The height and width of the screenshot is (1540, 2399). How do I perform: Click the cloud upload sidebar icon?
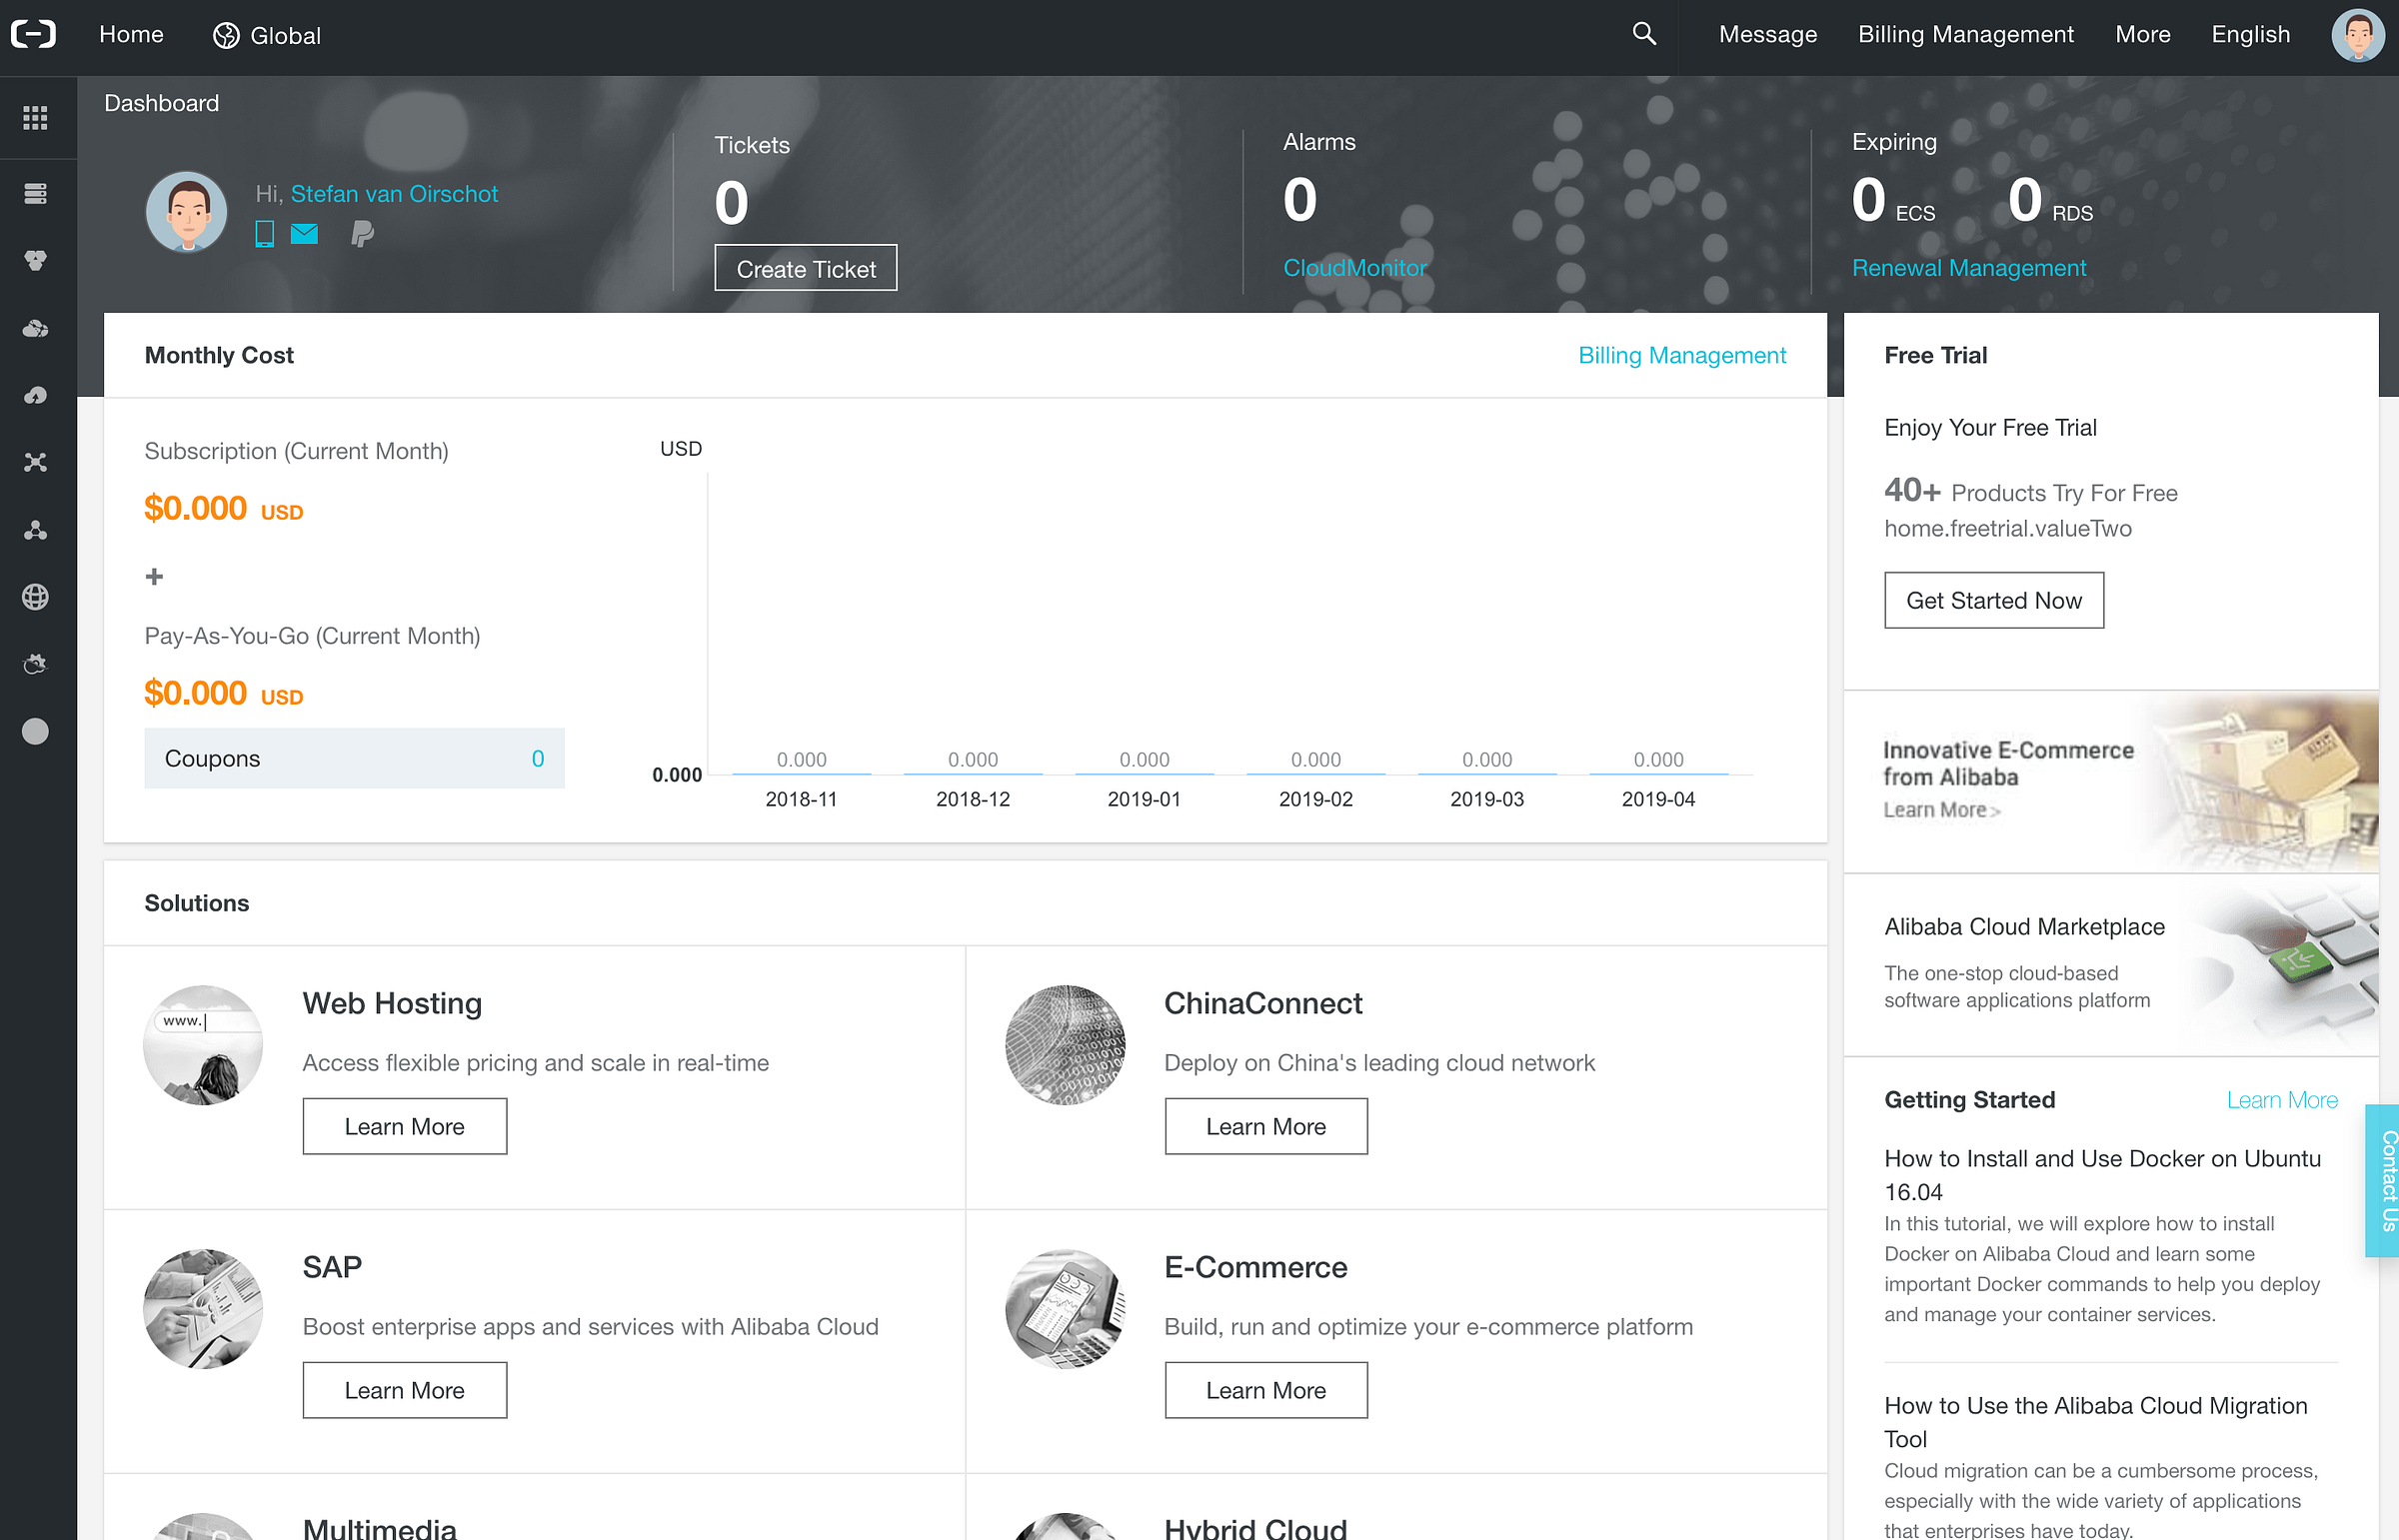point(36,395)
